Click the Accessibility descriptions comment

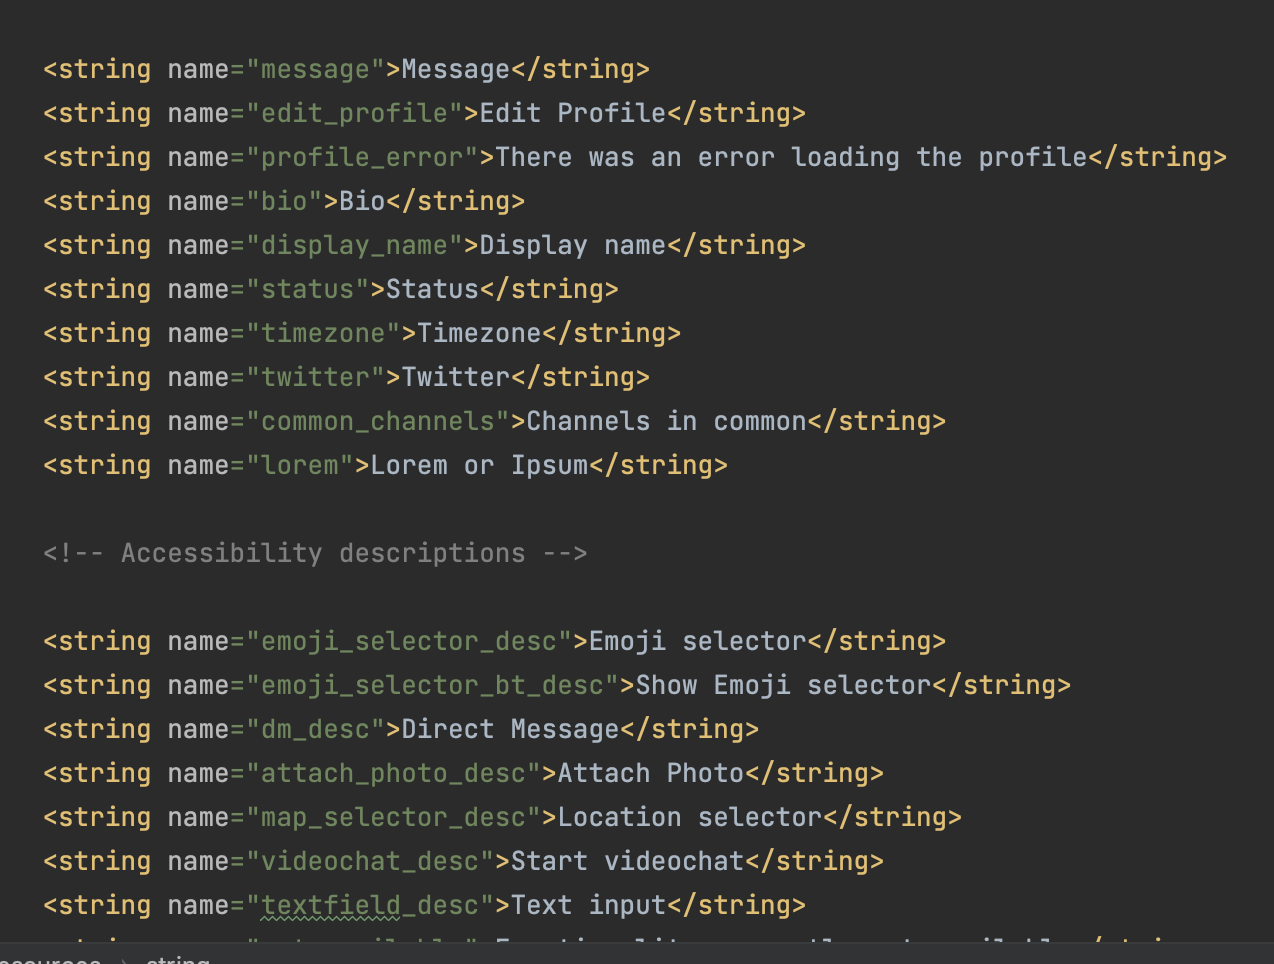pos(314,553)
